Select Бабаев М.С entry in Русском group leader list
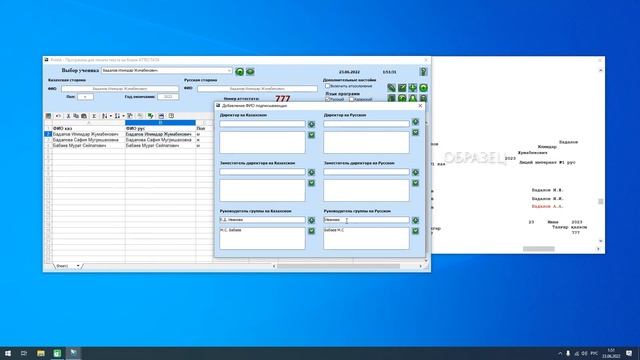 334,230
